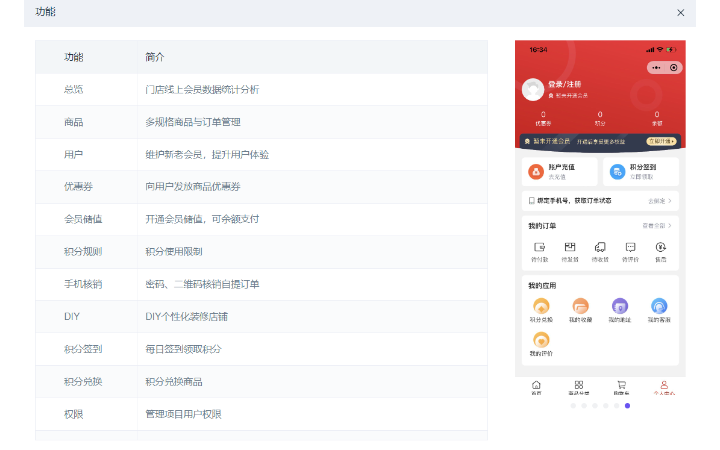Close the 功能 dialog
Screen dimensions: 720x450
[x=681, y=13]
